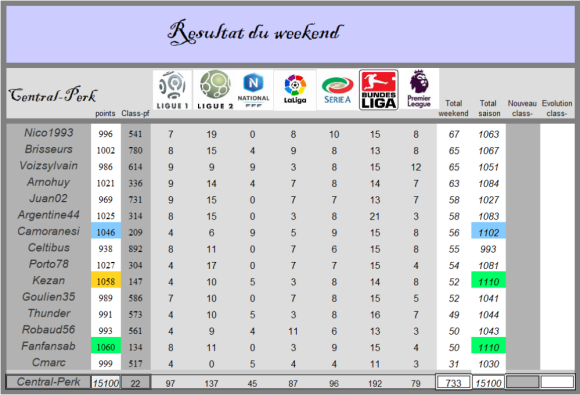Click the Nouveau class- column header

pyautogui.click(x=522, y=108)
